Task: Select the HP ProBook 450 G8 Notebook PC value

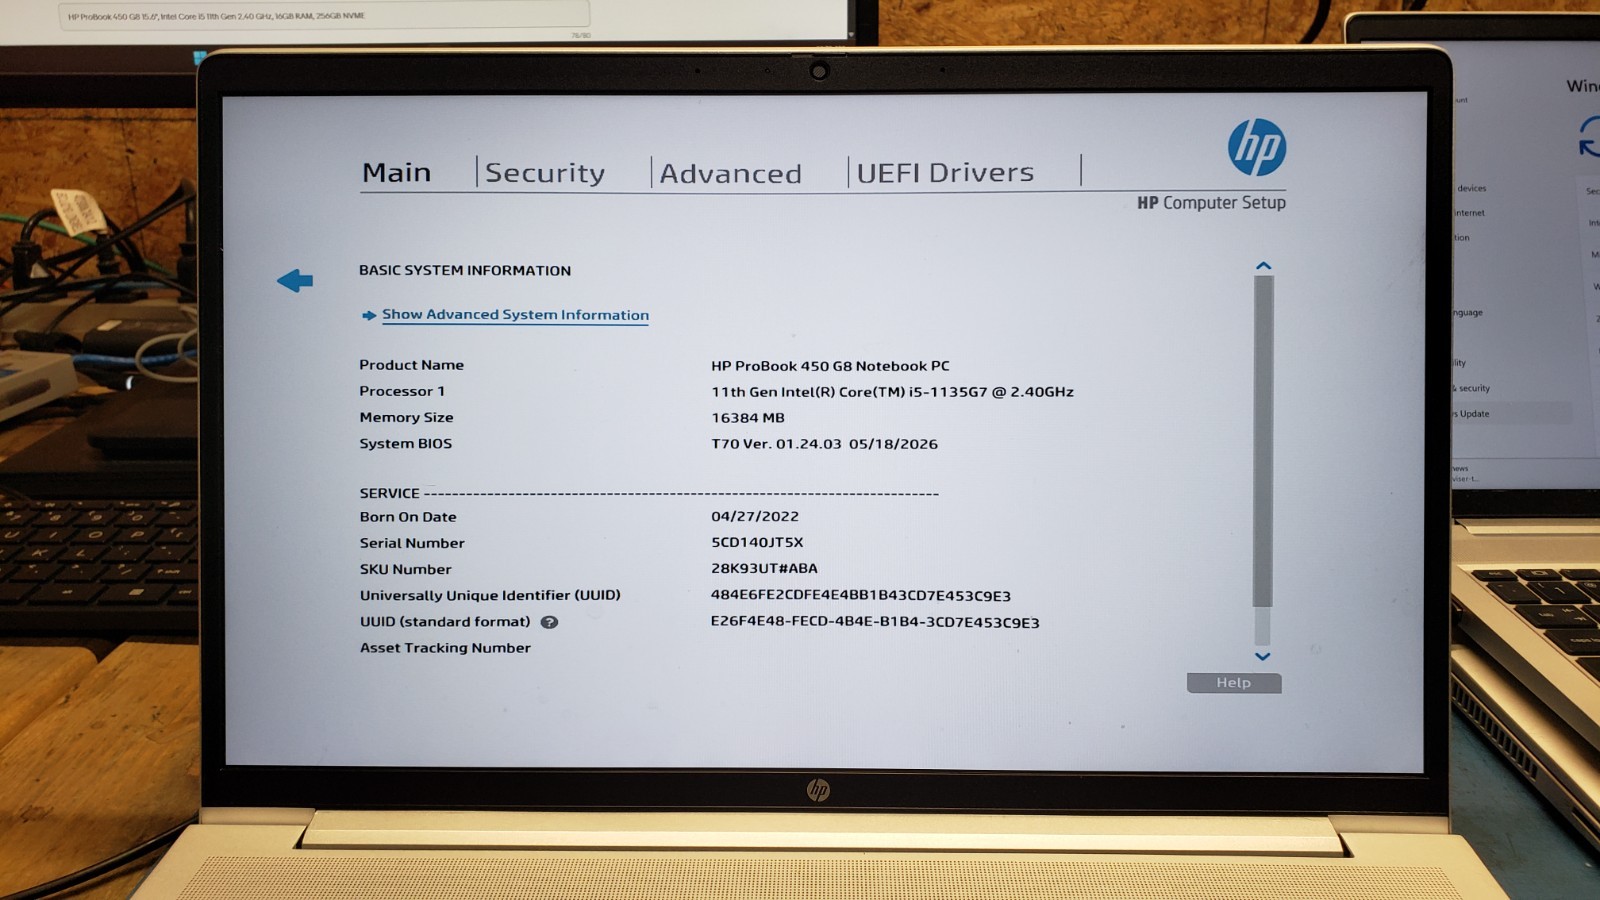Action: point(830,366)
